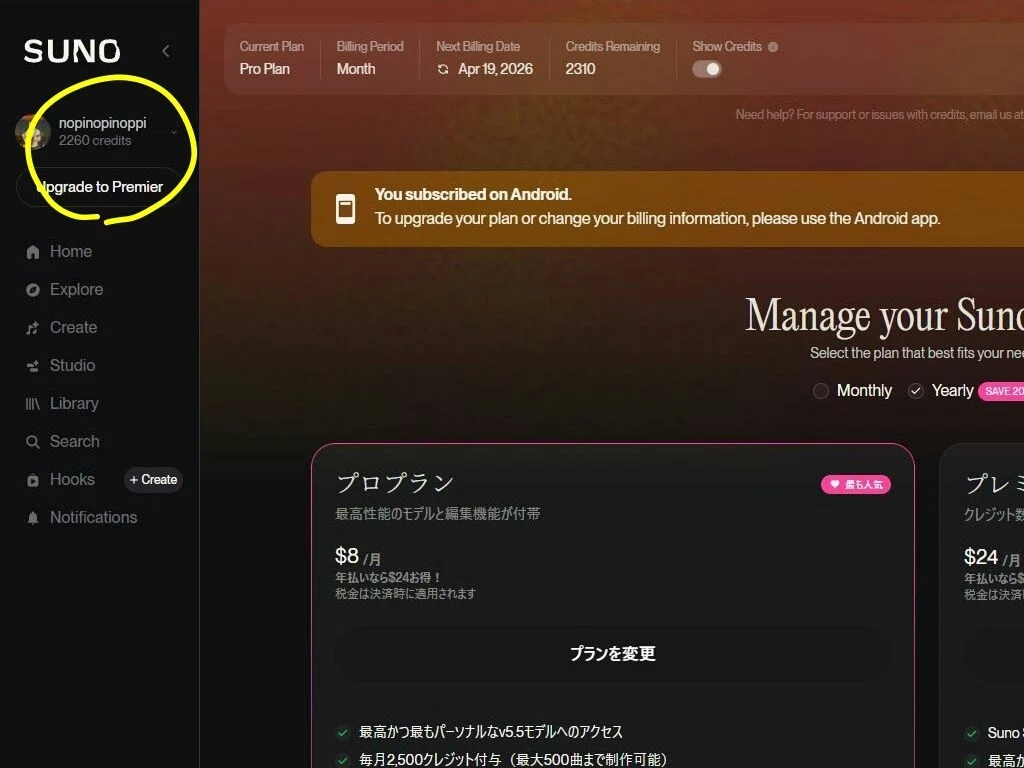Click the SUNO logo
This screenshot has height=768, width=1024.
point(72,51)
